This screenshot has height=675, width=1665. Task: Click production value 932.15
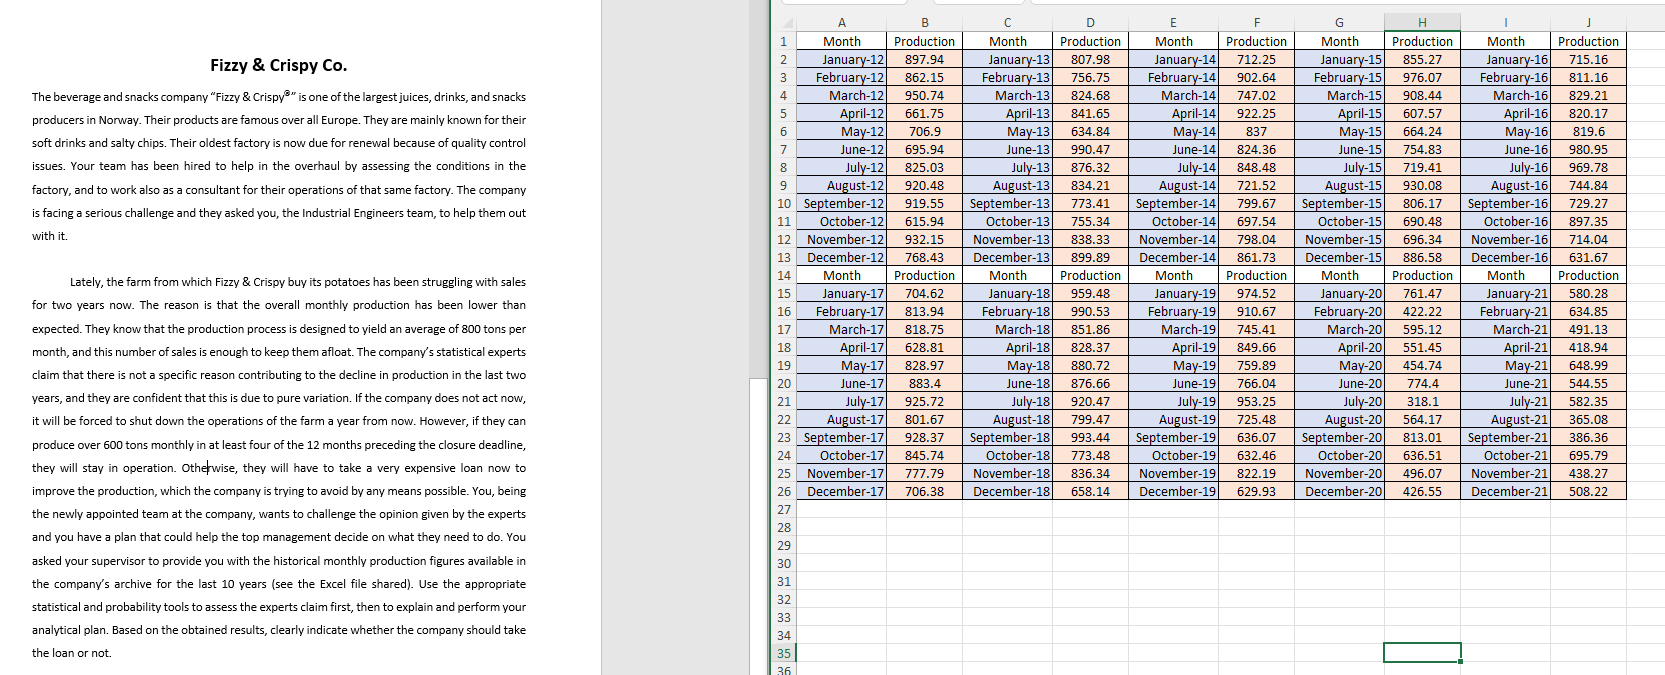pos(924,239)
